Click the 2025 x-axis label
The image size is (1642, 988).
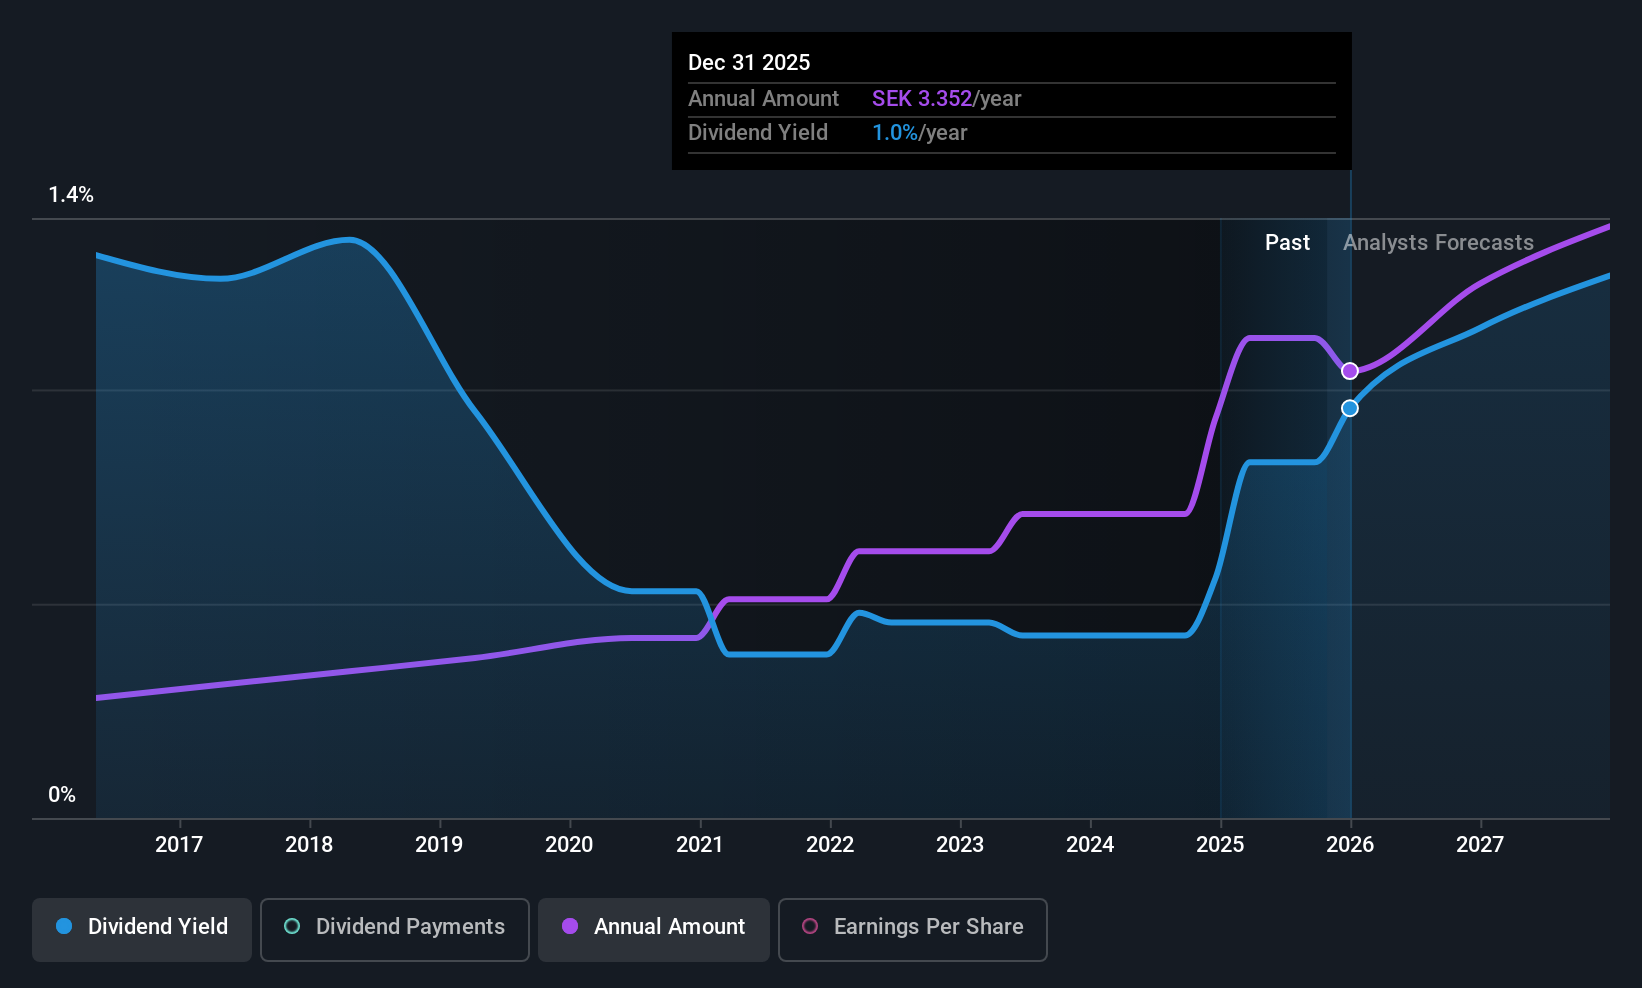click(1220, 845)
